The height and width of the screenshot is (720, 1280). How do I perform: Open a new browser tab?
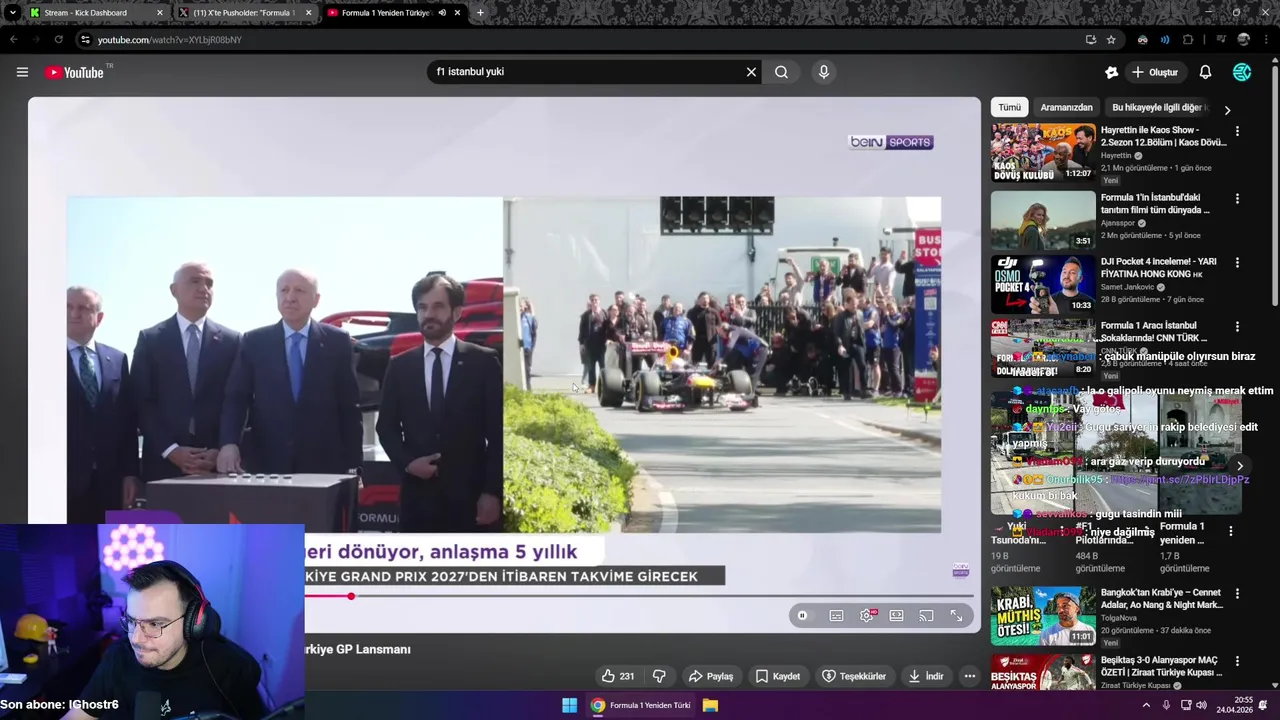(x=480, y=13)
